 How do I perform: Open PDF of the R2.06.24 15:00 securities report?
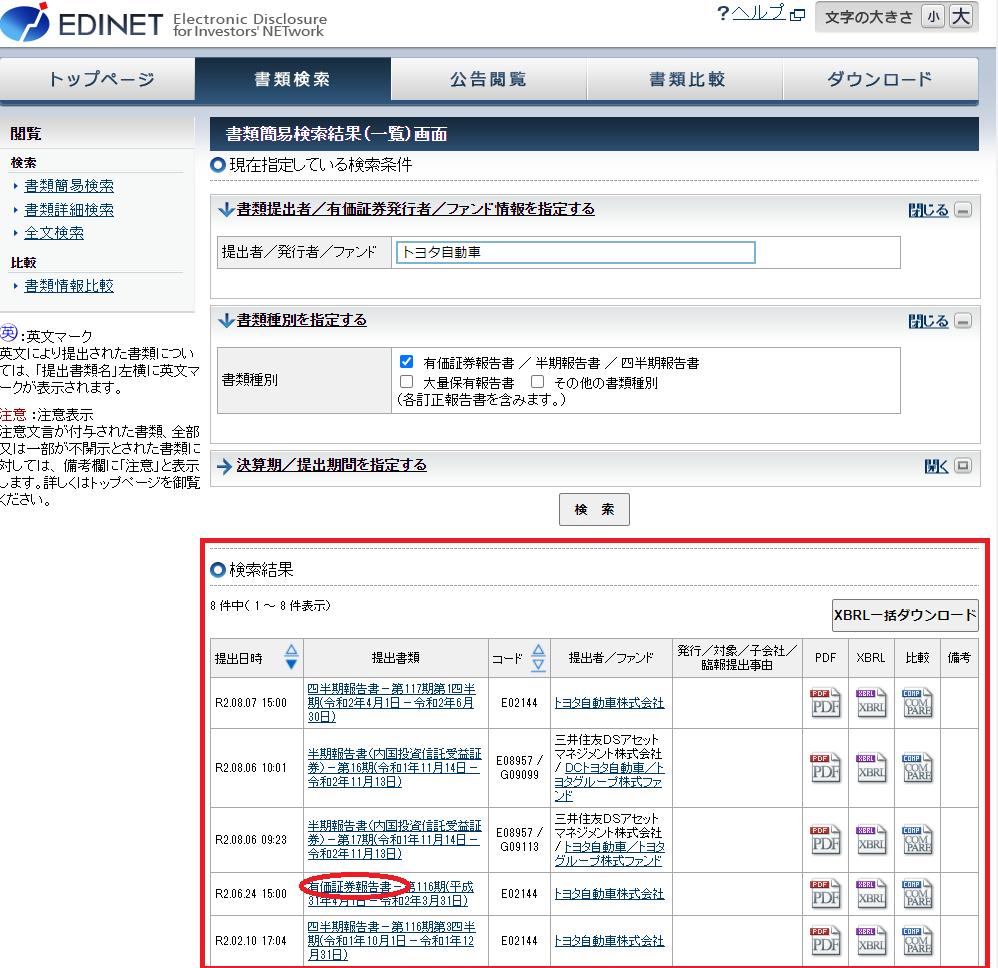tap(825, 894)
